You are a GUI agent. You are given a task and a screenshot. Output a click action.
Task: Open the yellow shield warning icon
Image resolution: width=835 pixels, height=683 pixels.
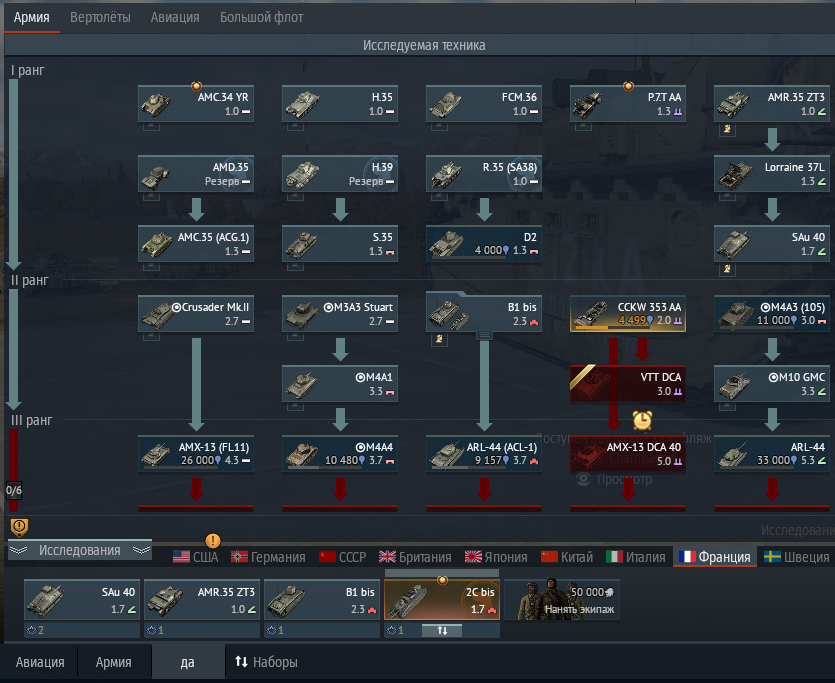[19, 528]
